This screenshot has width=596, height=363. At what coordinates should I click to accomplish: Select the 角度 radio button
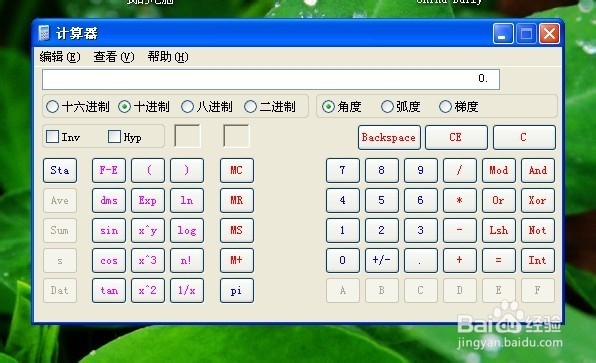tap(341, 106)
